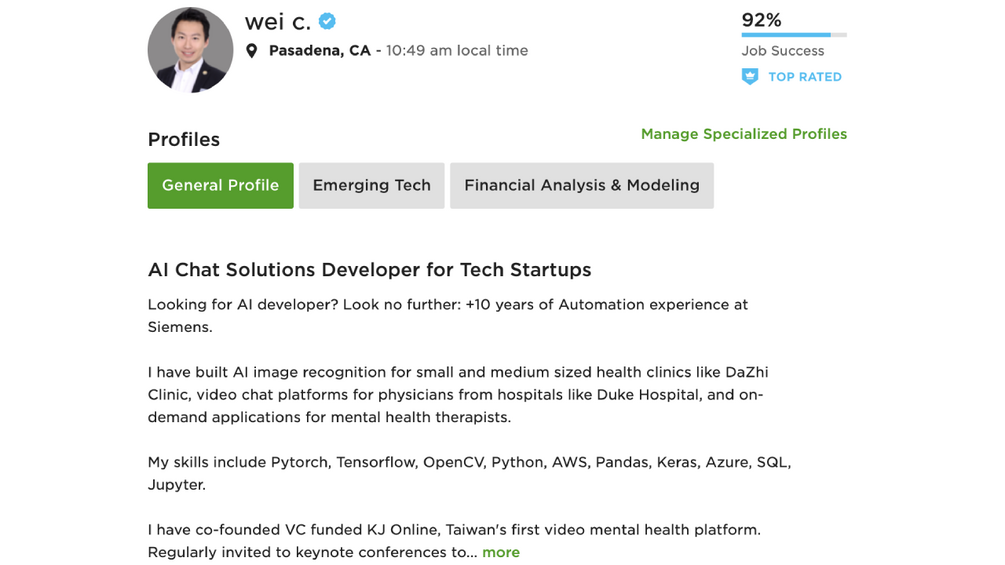Click the blue verified badge beside wei c.
The height and width of the screenshot is (565, 1005).
tap(327, 21)
